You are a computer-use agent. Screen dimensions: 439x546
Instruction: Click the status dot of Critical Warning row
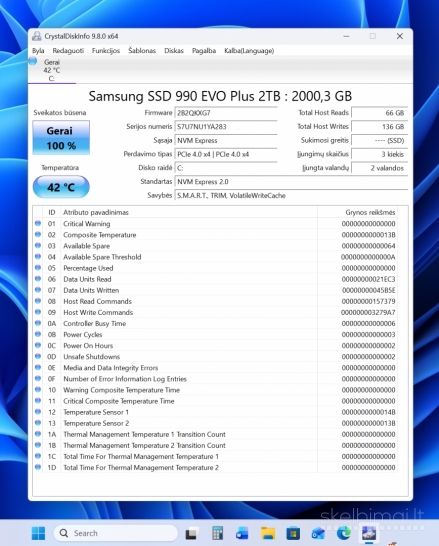(38, 224)
